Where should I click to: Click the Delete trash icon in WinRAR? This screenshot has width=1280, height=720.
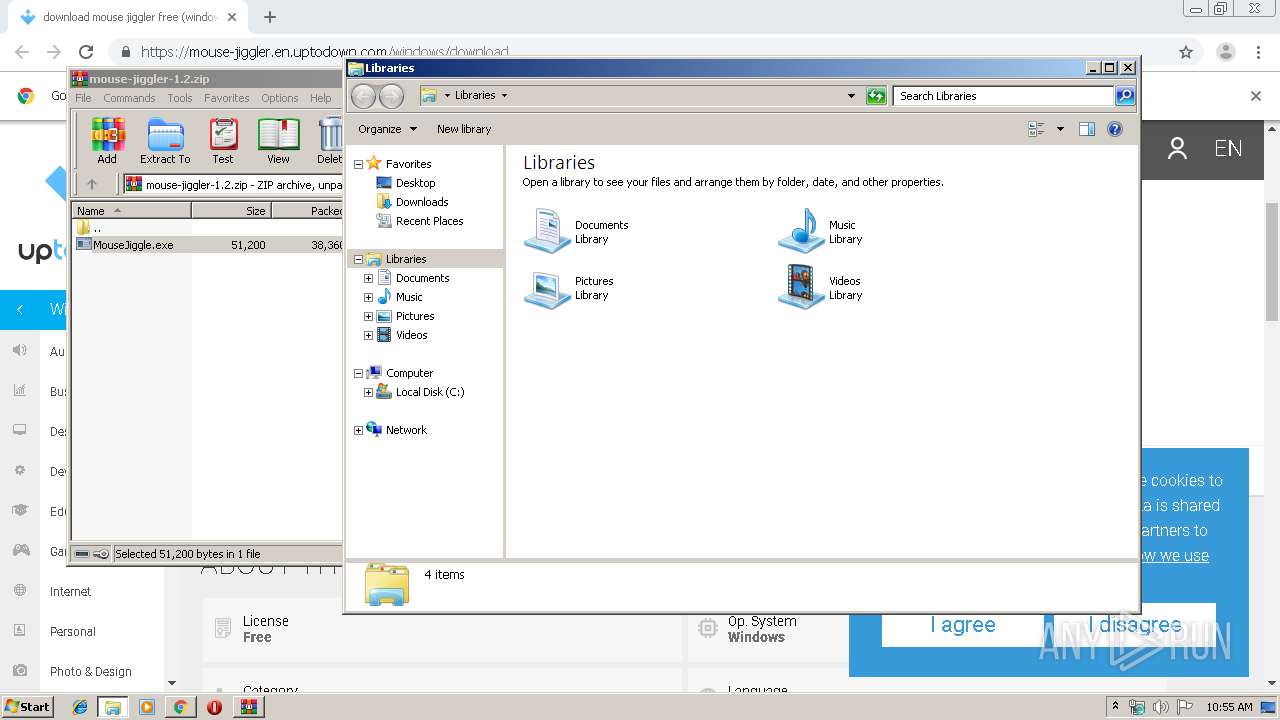[x=330, y=140]
